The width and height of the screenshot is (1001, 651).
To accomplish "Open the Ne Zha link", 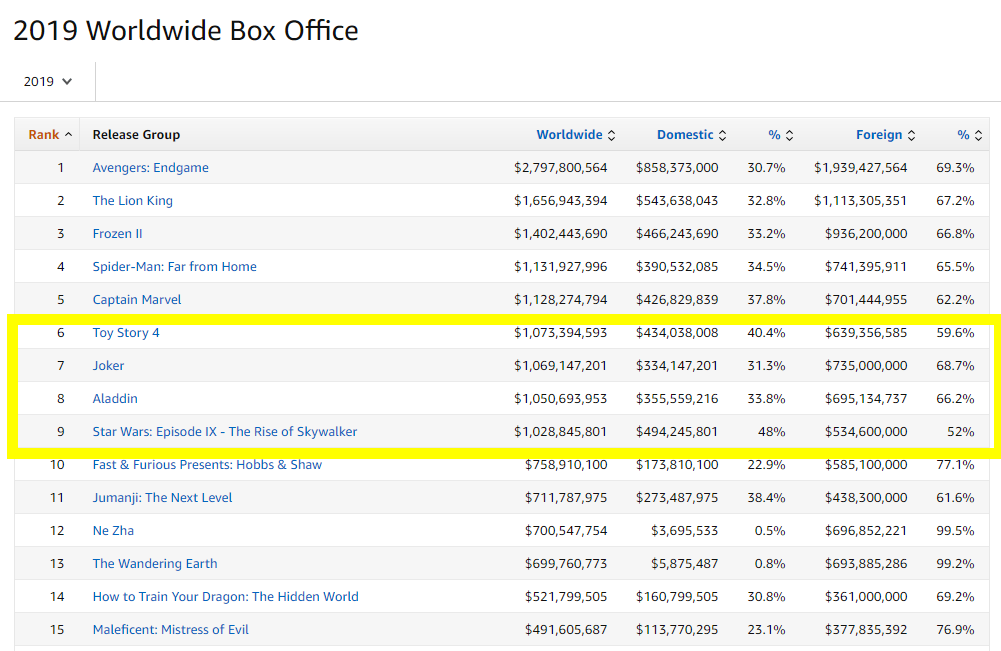I will 113,530.
